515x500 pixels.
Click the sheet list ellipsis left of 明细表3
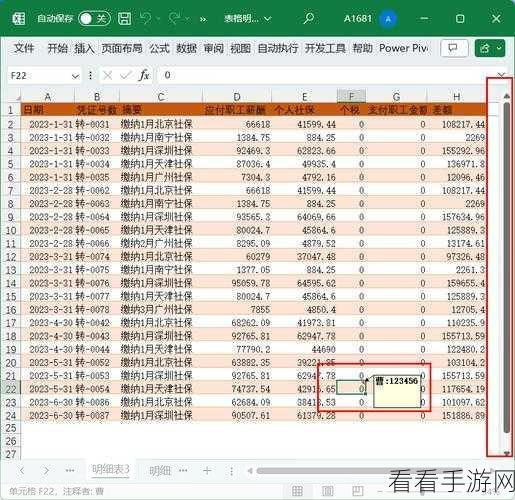(x=70, y=471)
